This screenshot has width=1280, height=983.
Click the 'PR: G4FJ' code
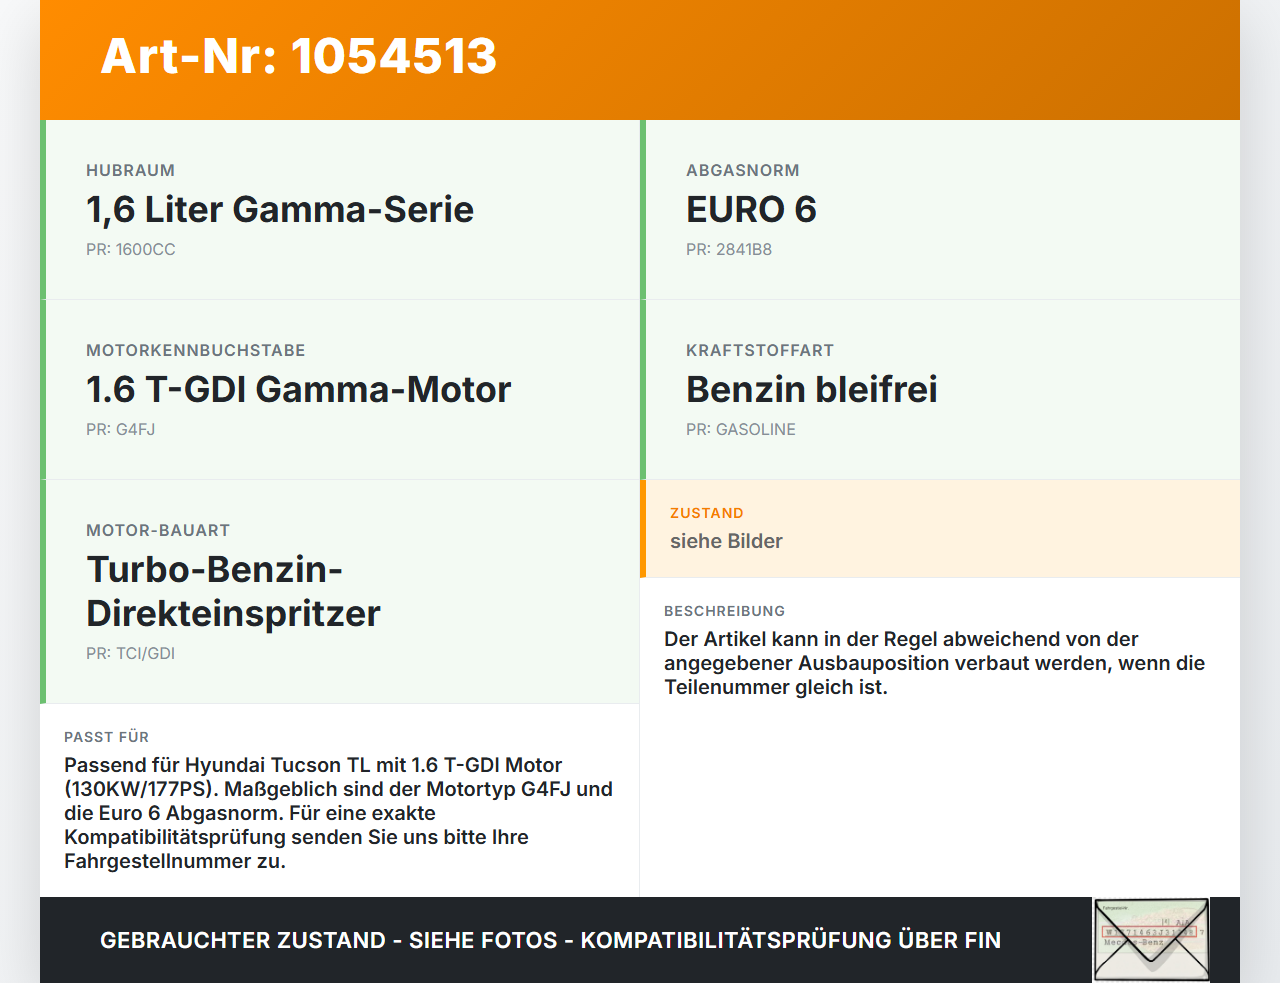[121, 430]
